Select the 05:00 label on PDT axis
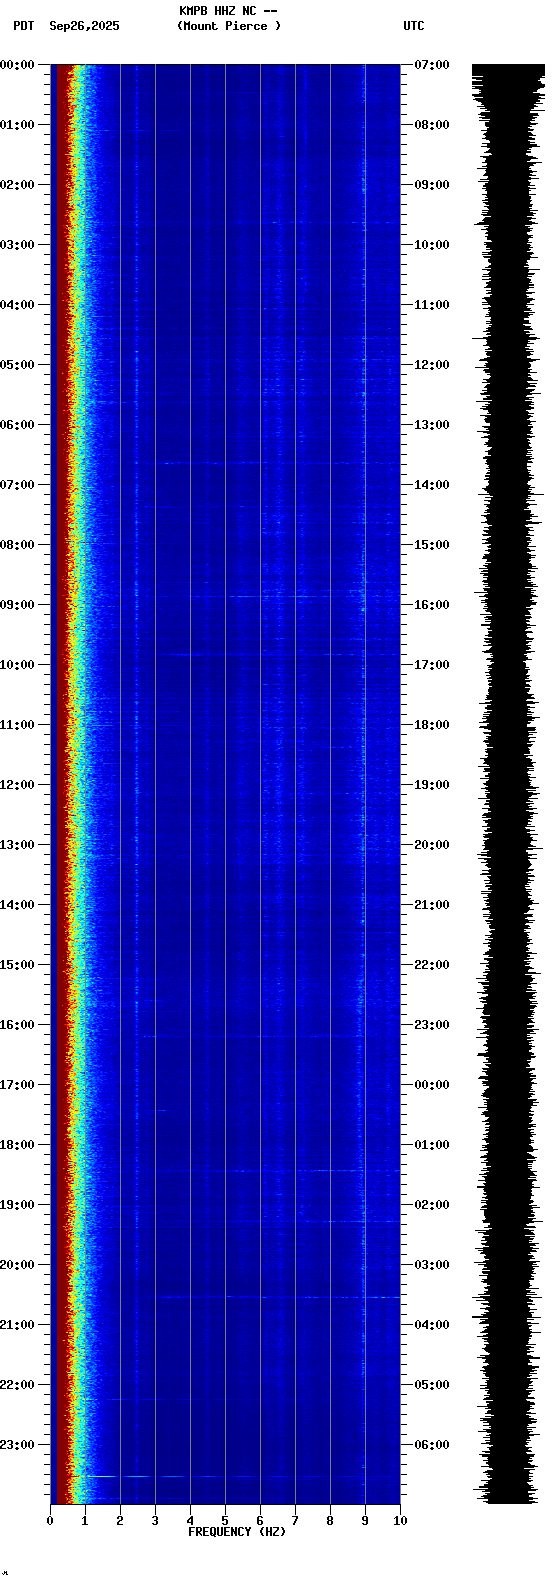 tap(18, 365)
